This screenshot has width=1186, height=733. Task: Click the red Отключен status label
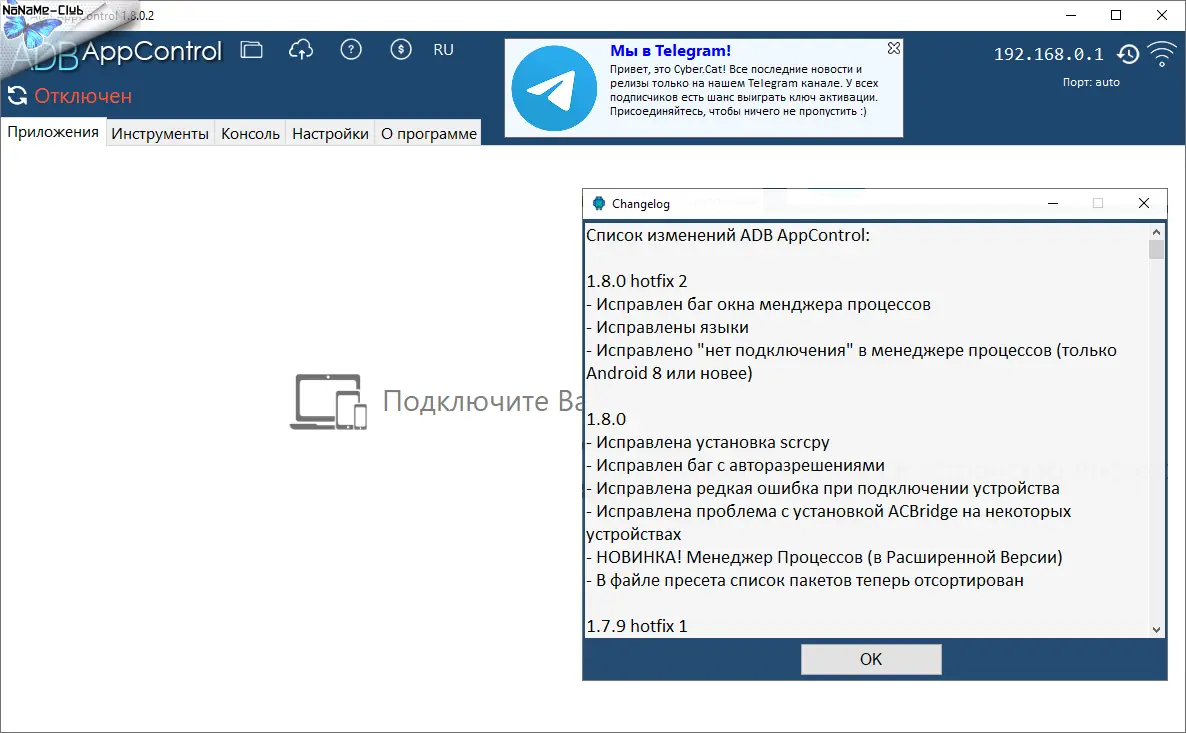tap(83, 96)
